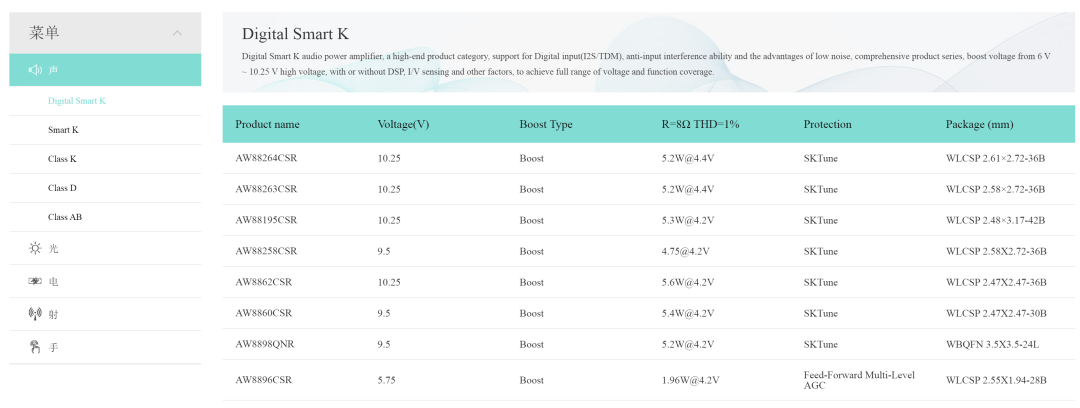This screenshot has width=1080, height=408.
Task: Collapse the 菜单 menu chevron
Action: [x=178, y=32]
